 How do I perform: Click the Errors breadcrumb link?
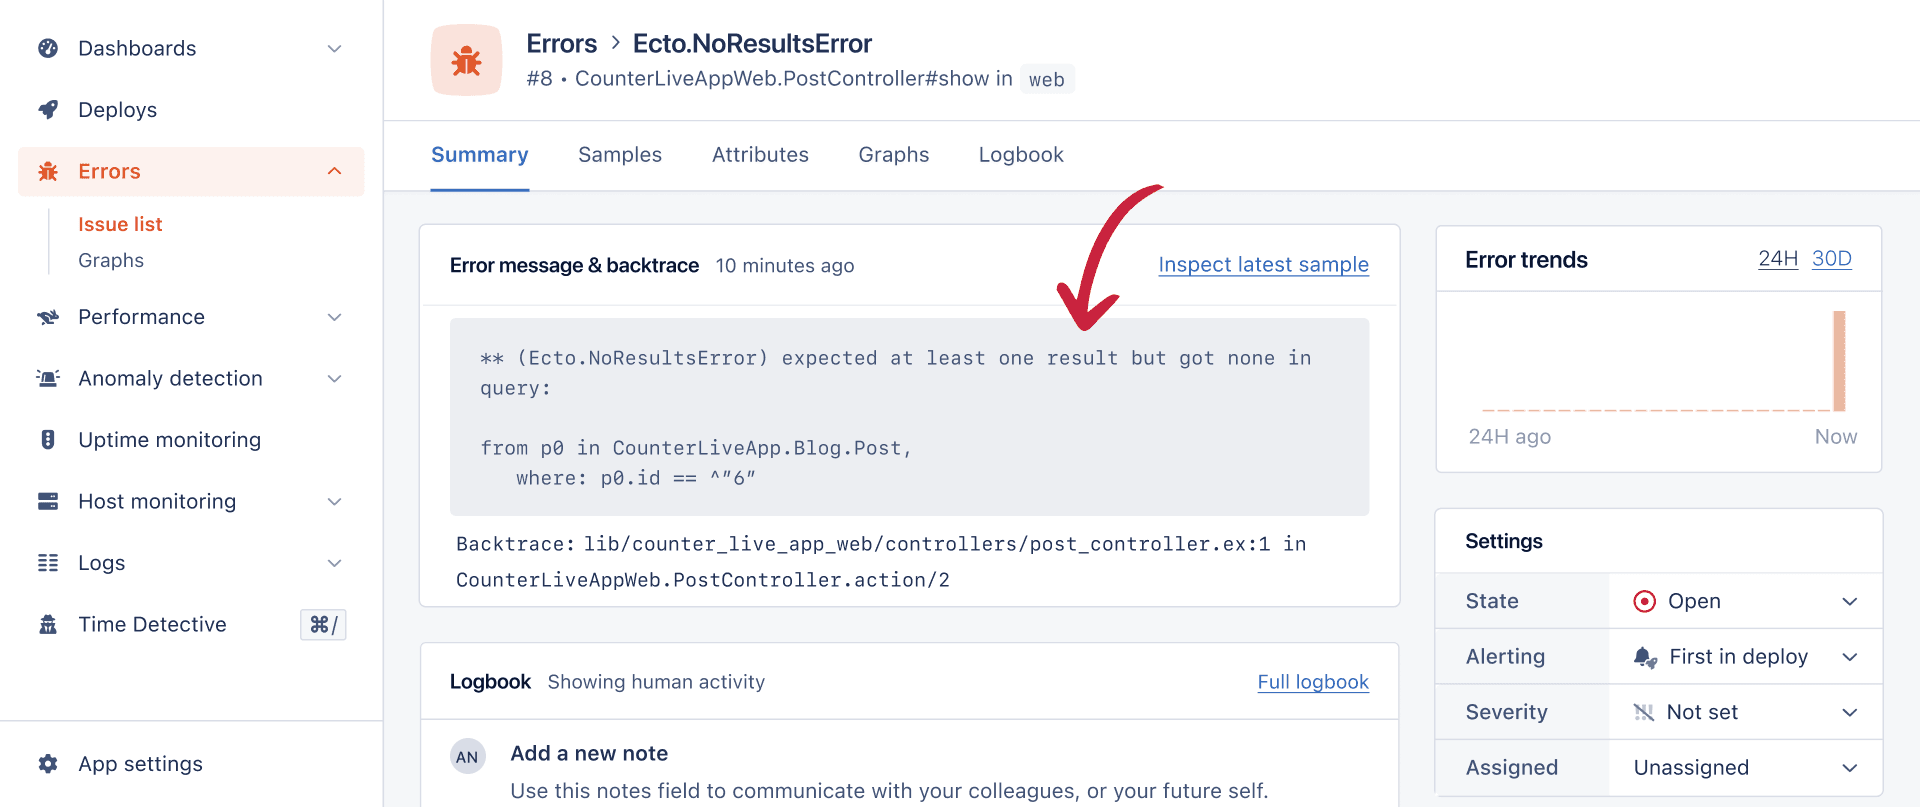[561, 44]
